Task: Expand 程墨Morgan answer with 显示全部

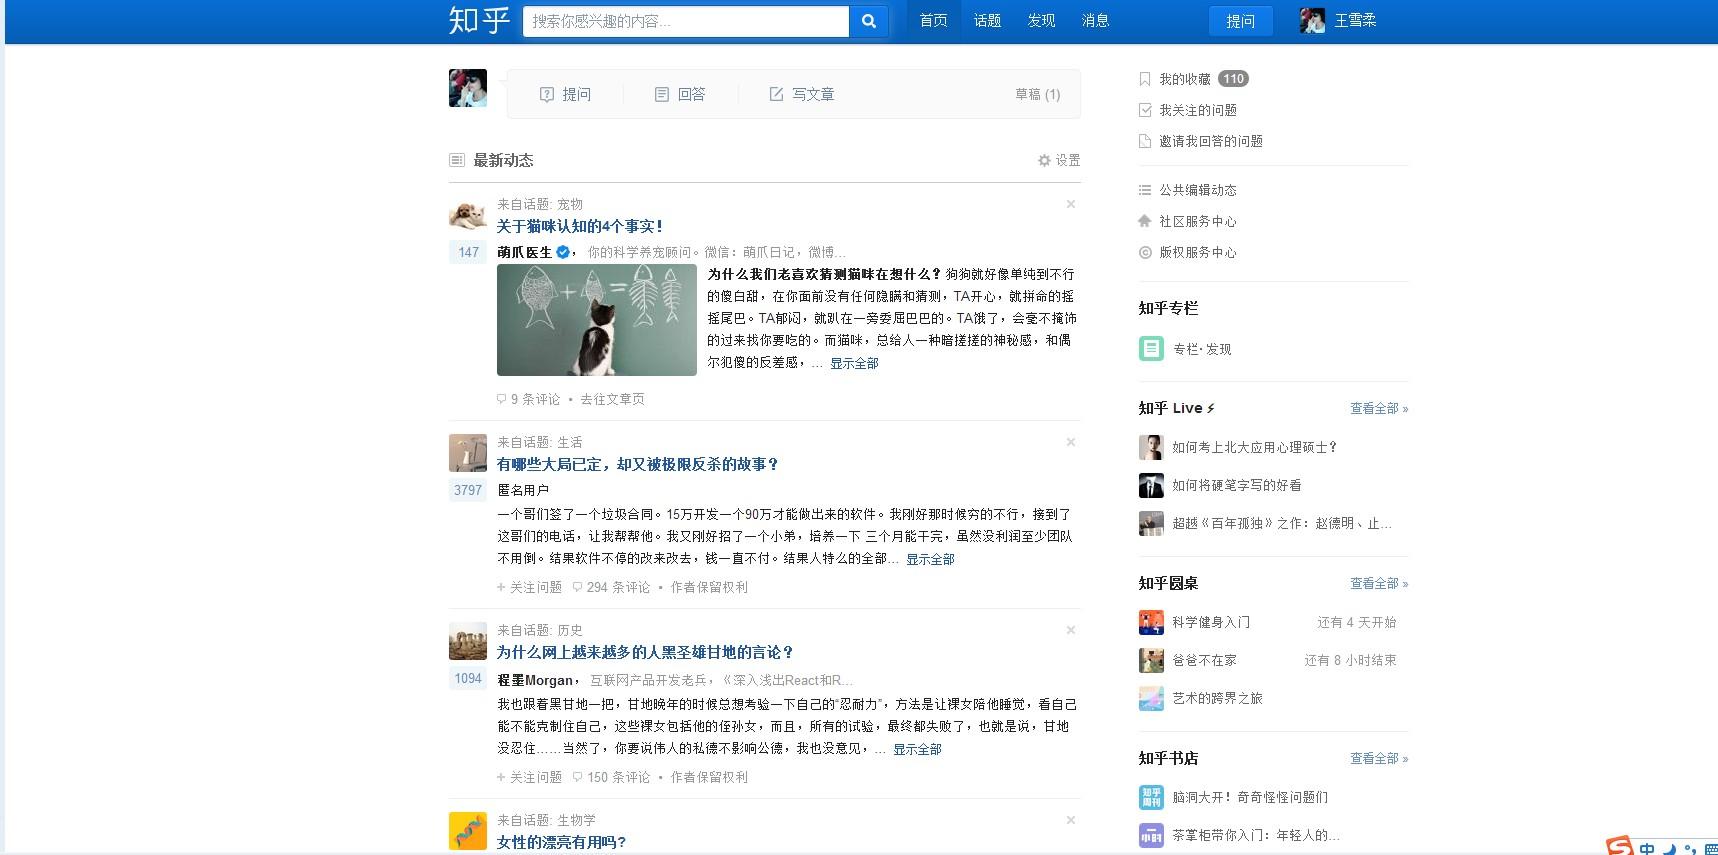Action: click(x=917, y=749)
